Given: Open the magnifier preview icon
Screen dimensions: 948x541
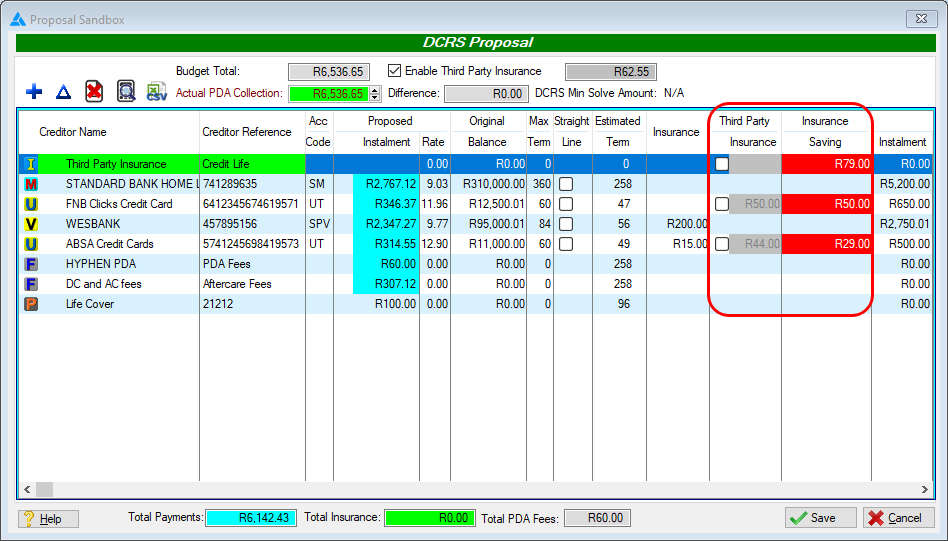Looking at the screenshot, I should coord(126,92).
